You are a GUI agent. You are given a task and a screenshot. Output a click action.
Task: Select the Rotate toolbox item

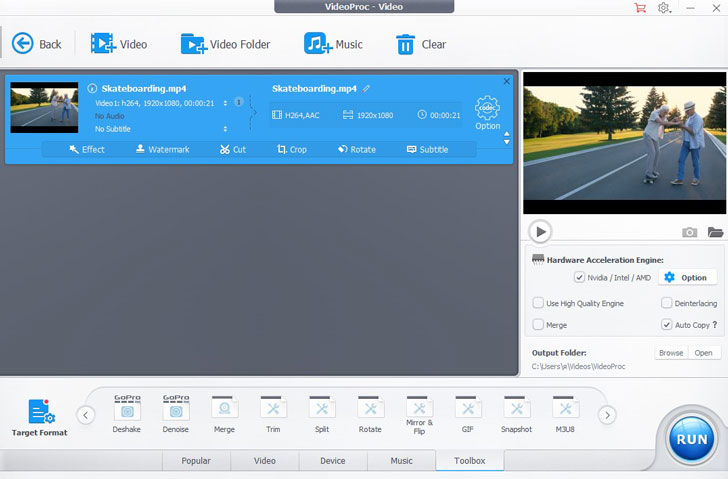(370, 414)
